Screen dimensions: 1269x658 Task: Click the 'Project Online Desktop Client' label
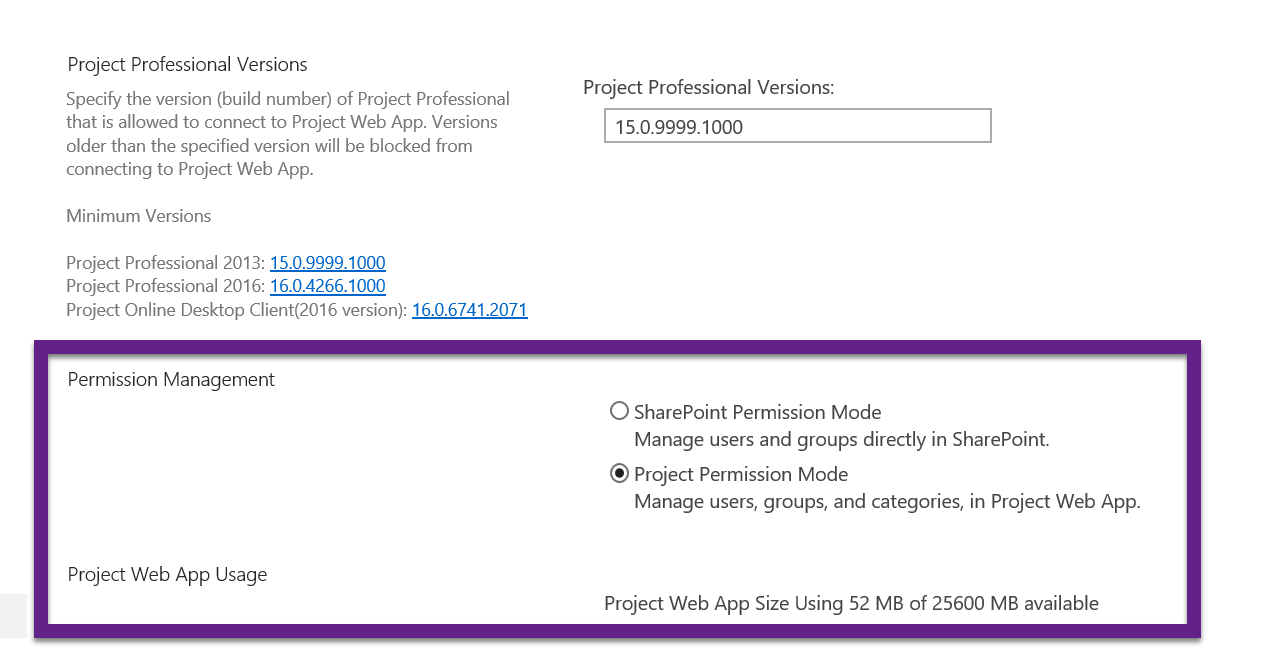tap(236, 310)
